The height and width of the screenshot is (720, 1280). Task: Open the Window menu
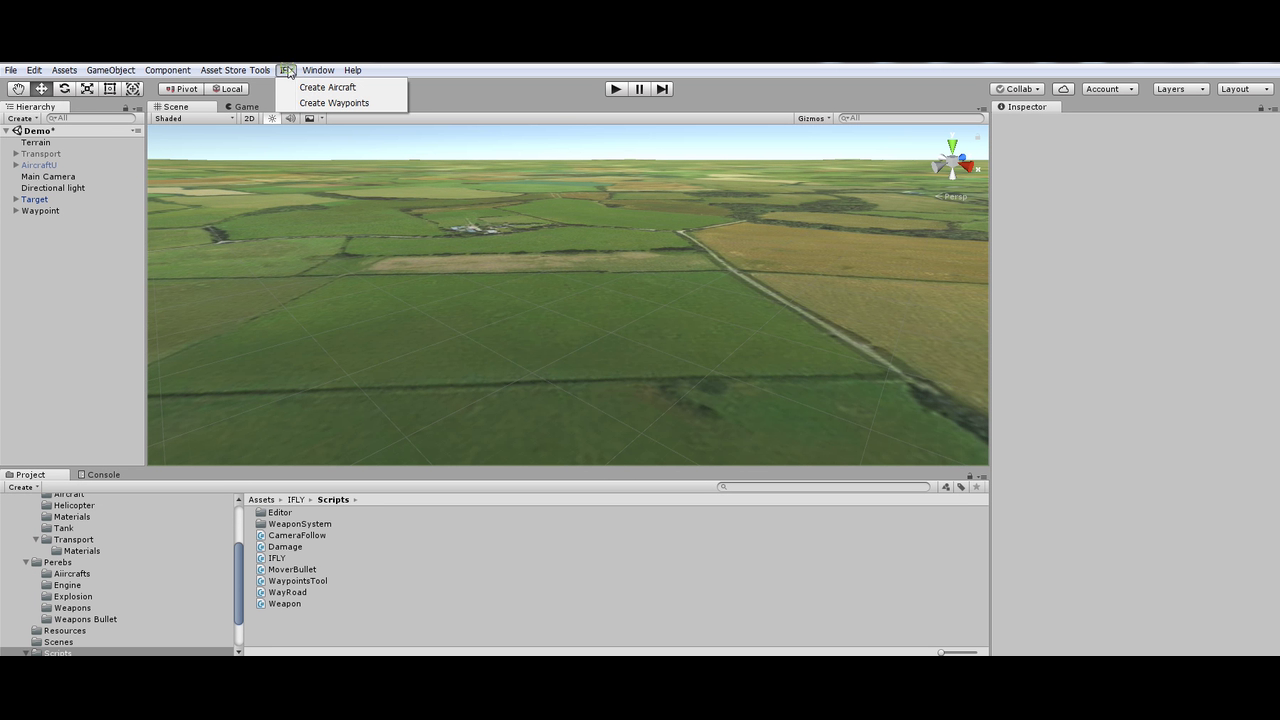click(318, 70)
